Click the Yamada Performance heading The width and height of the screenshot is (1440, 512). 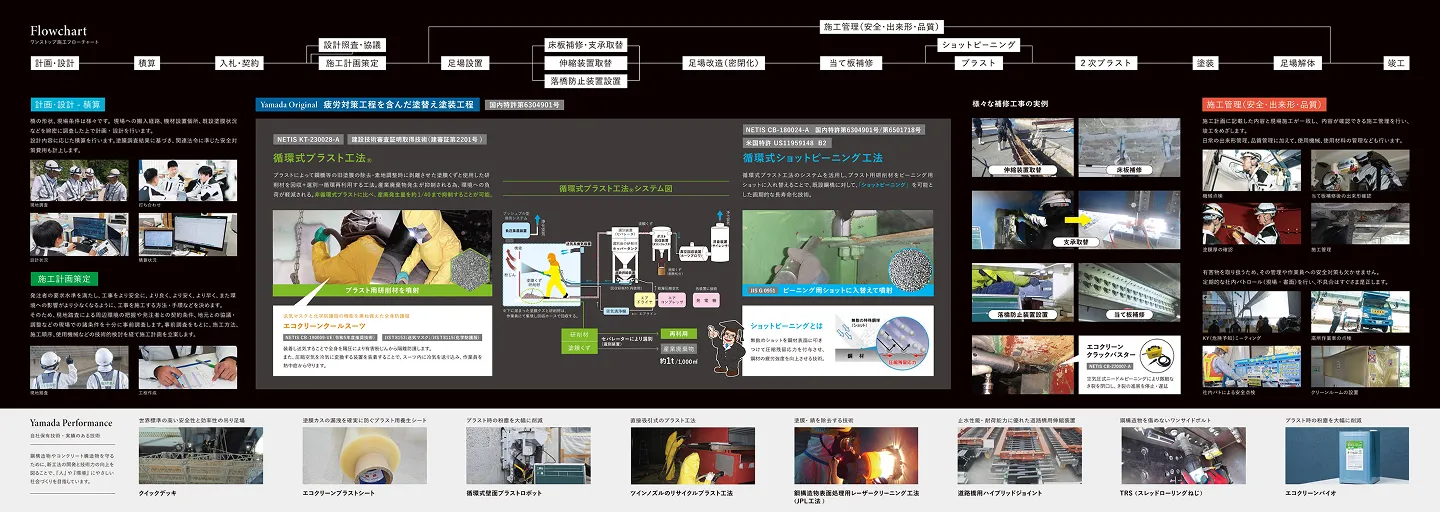(71, 423)
